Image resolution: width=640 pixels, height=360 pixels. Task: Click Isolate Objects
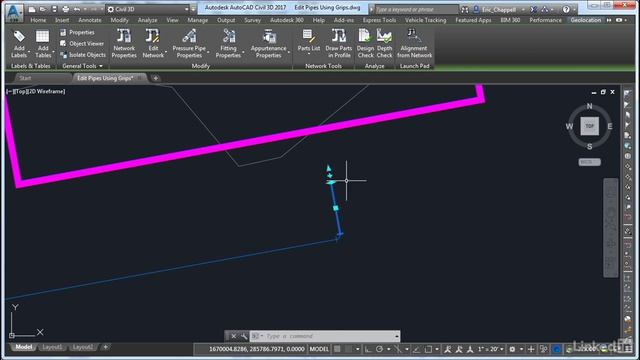coord(82,55)
